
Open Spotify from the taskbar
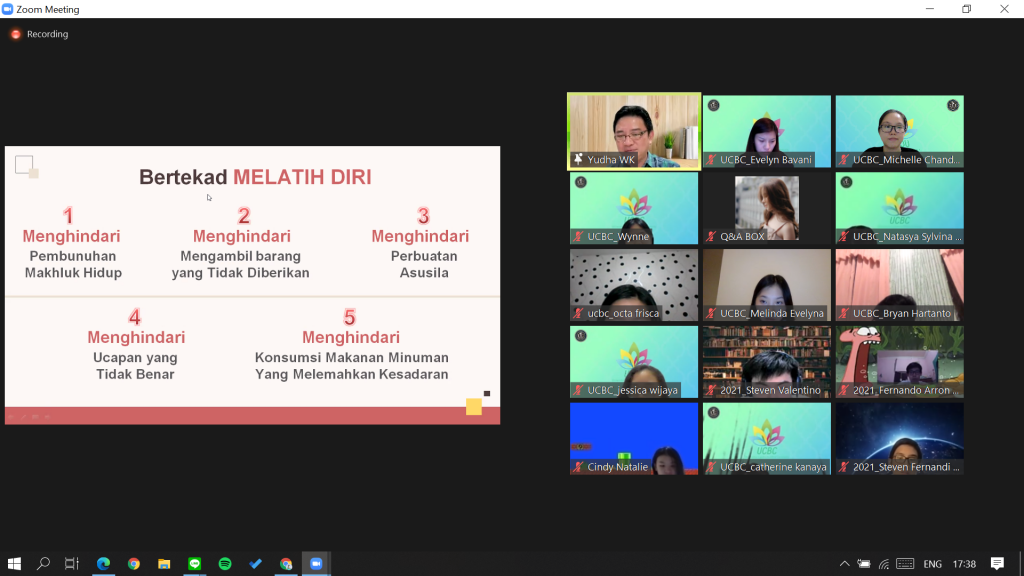point(225,564)
